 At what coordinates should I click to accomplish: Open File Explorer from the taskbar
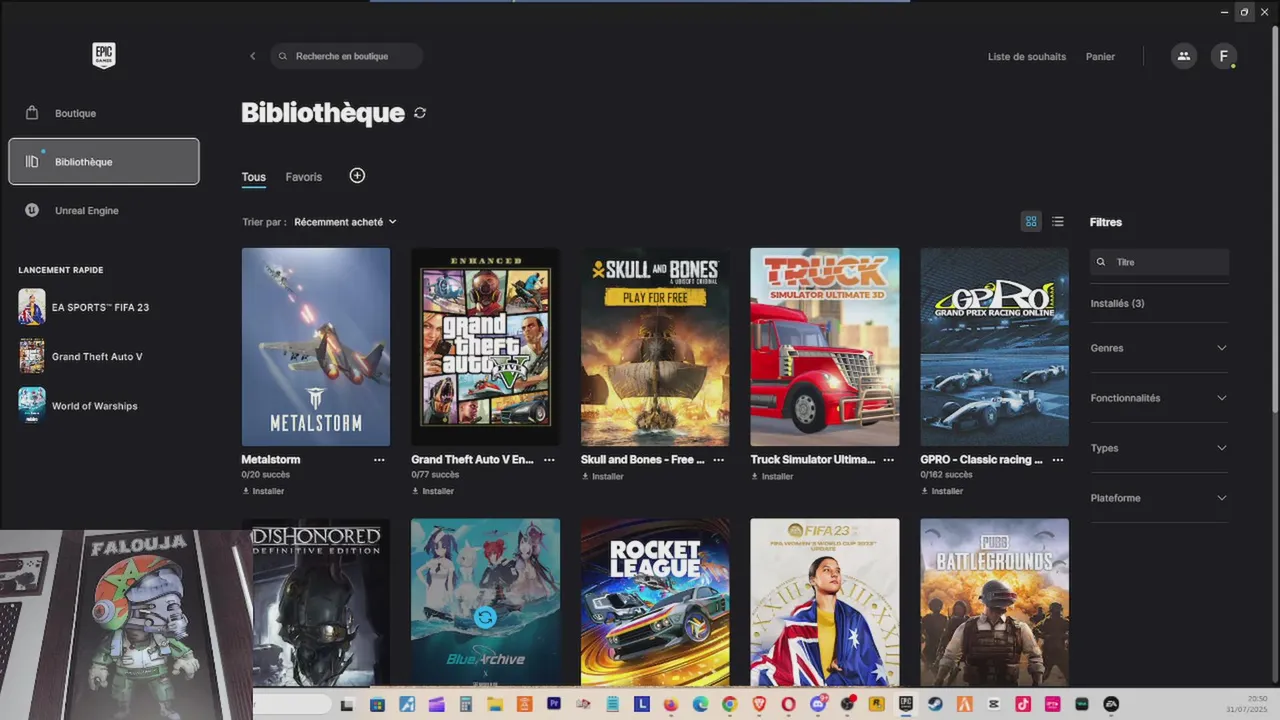coord(495,704)
